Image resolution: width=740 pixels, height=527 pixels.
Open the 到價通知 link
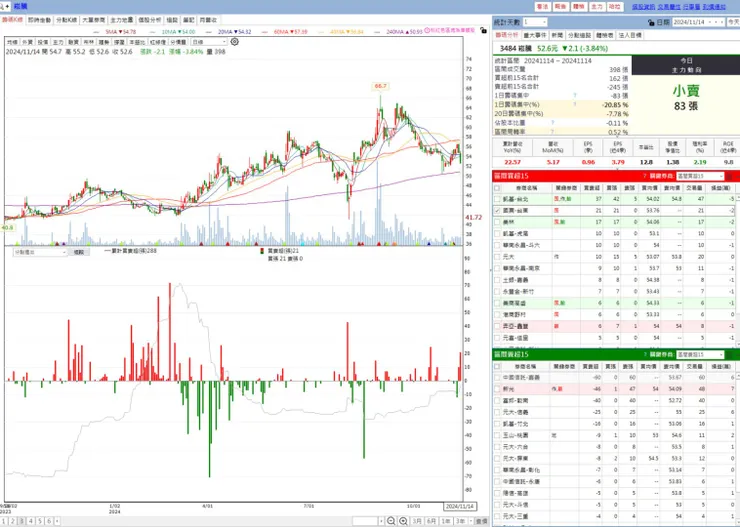coord(714,7)
